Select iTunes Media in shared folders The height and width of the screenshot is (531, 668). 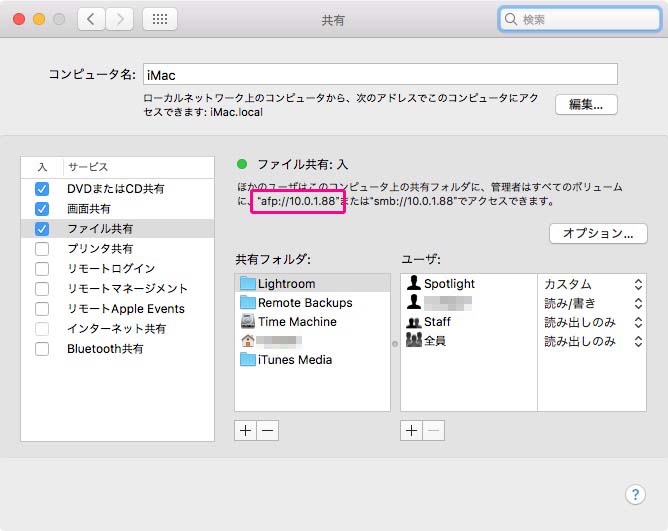pyautogui.click(x=312, y=360)
